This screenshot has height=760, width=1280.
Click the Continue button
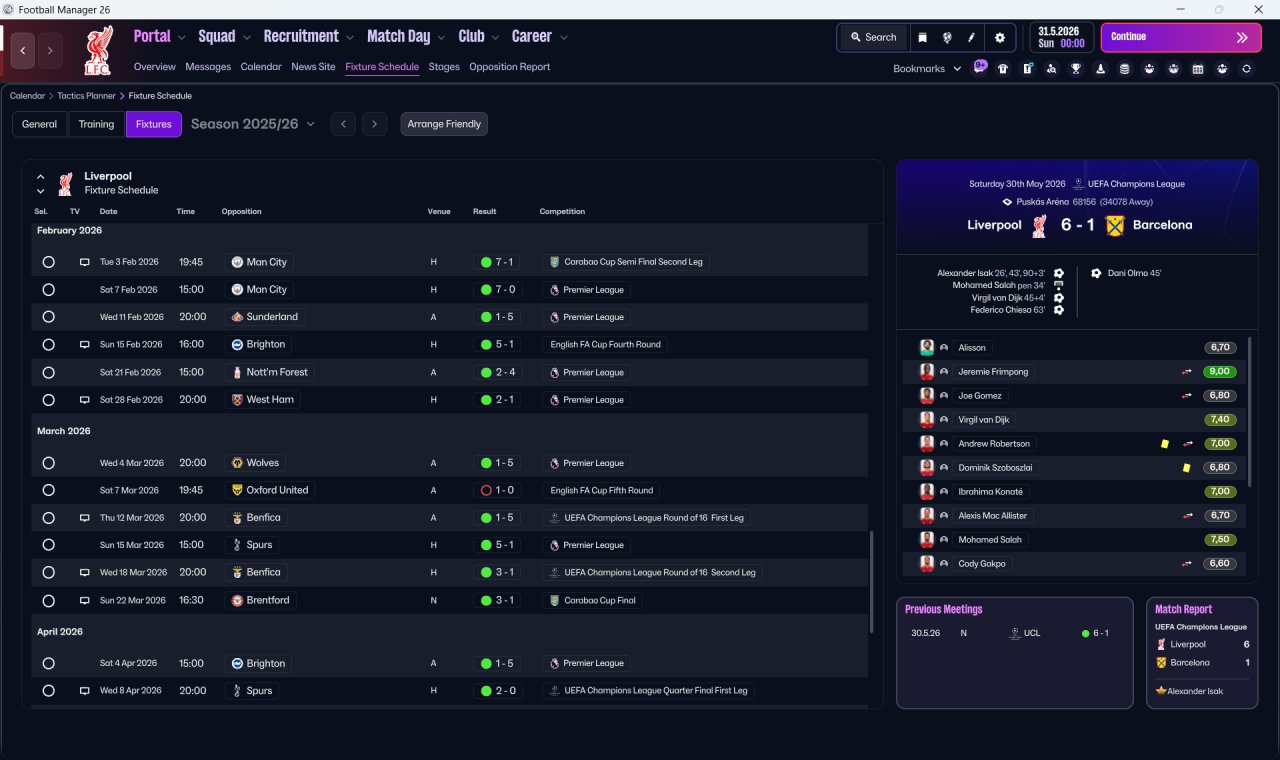[x=1181, y=37]
